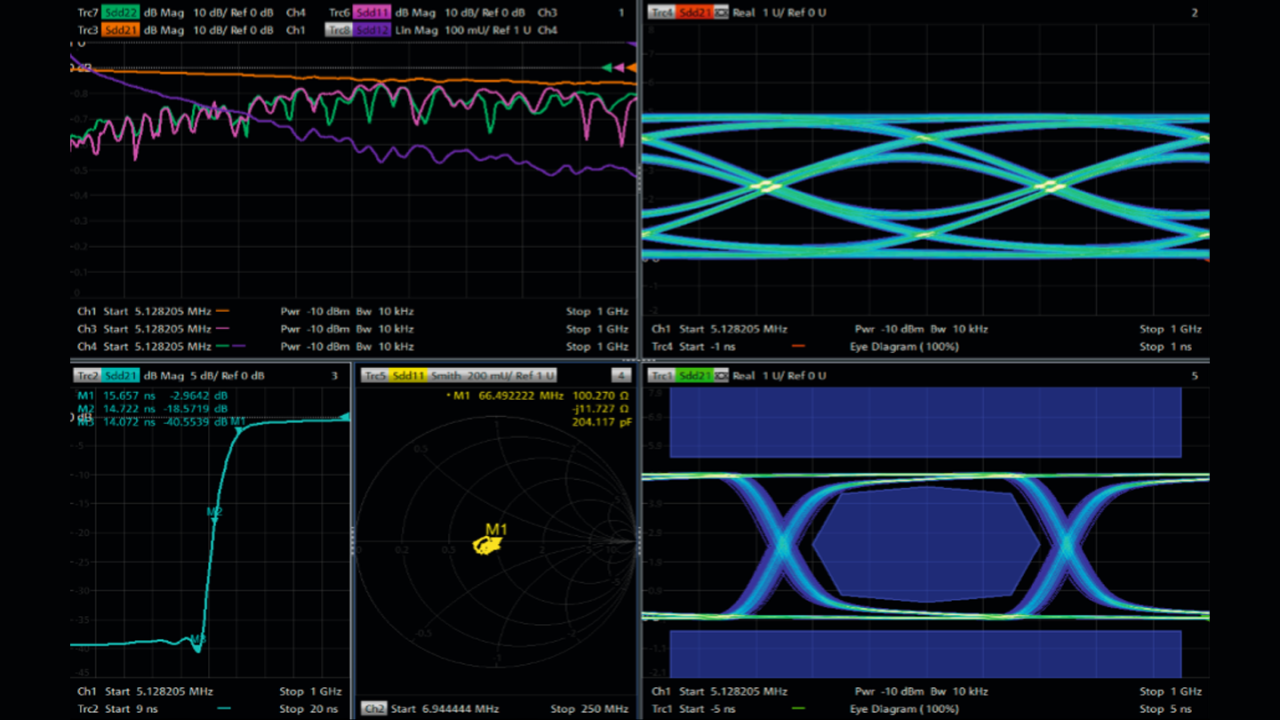The image size is (1280, 720).
Task: Activate the Trc4 trace label
Action: tap(661, 13)
